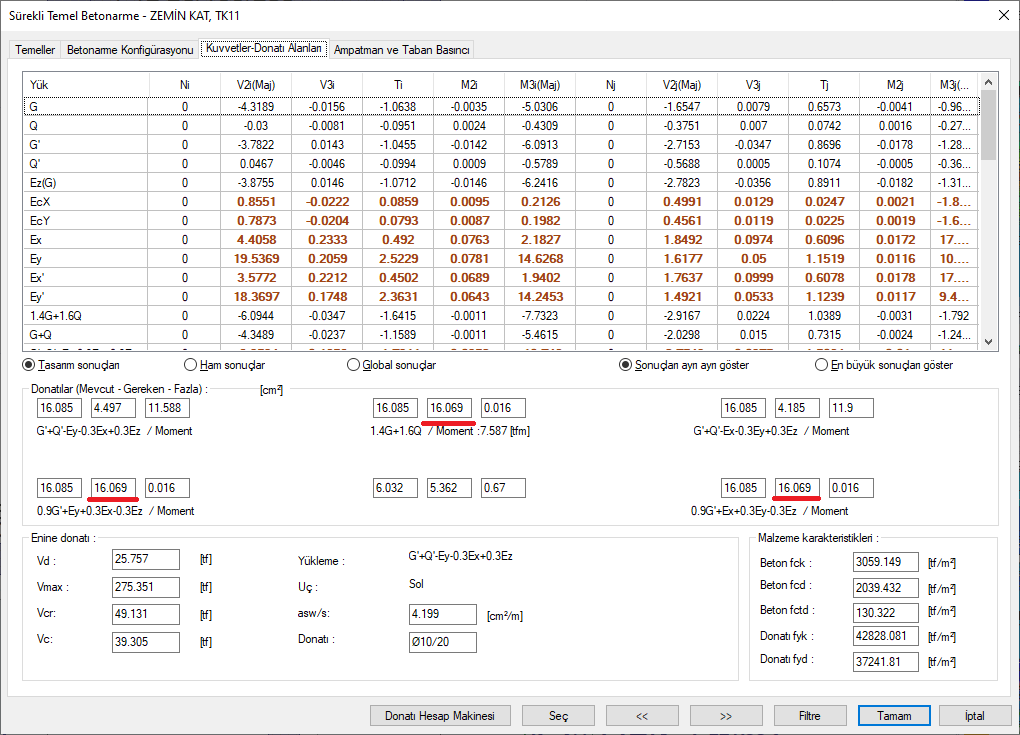
Task: Click the V2i(Maj) column header
Action: 256,85
